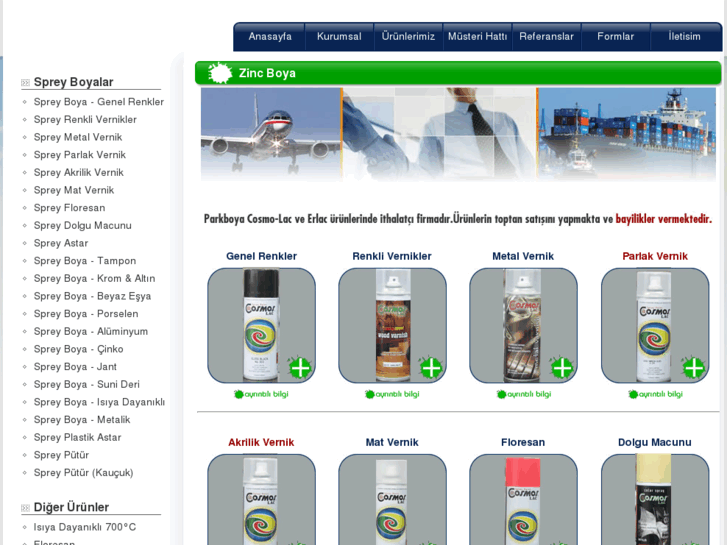Open Sprey Boya - Genel Renkler sidebar link
This screenshot has height=545, width=727.
[99, 102]
